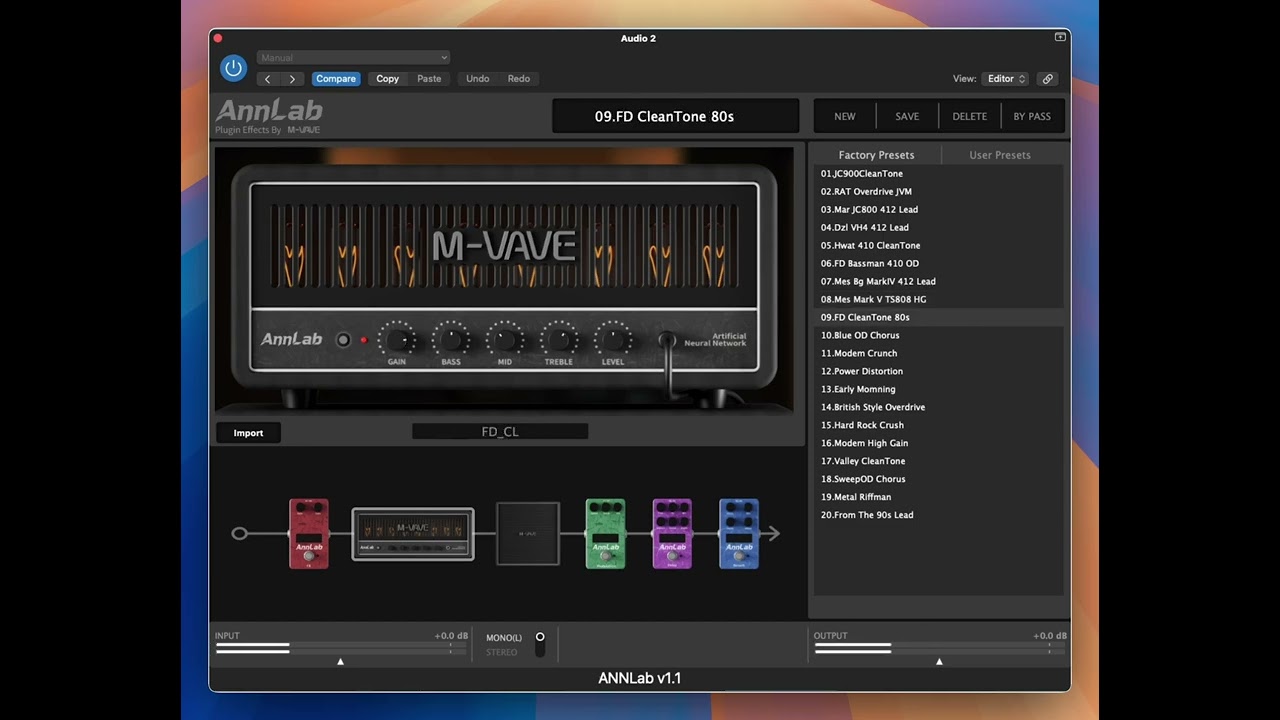1280x720 pixels.
Task: Click the SAVE preset button
Action: (x=907, y=116)
